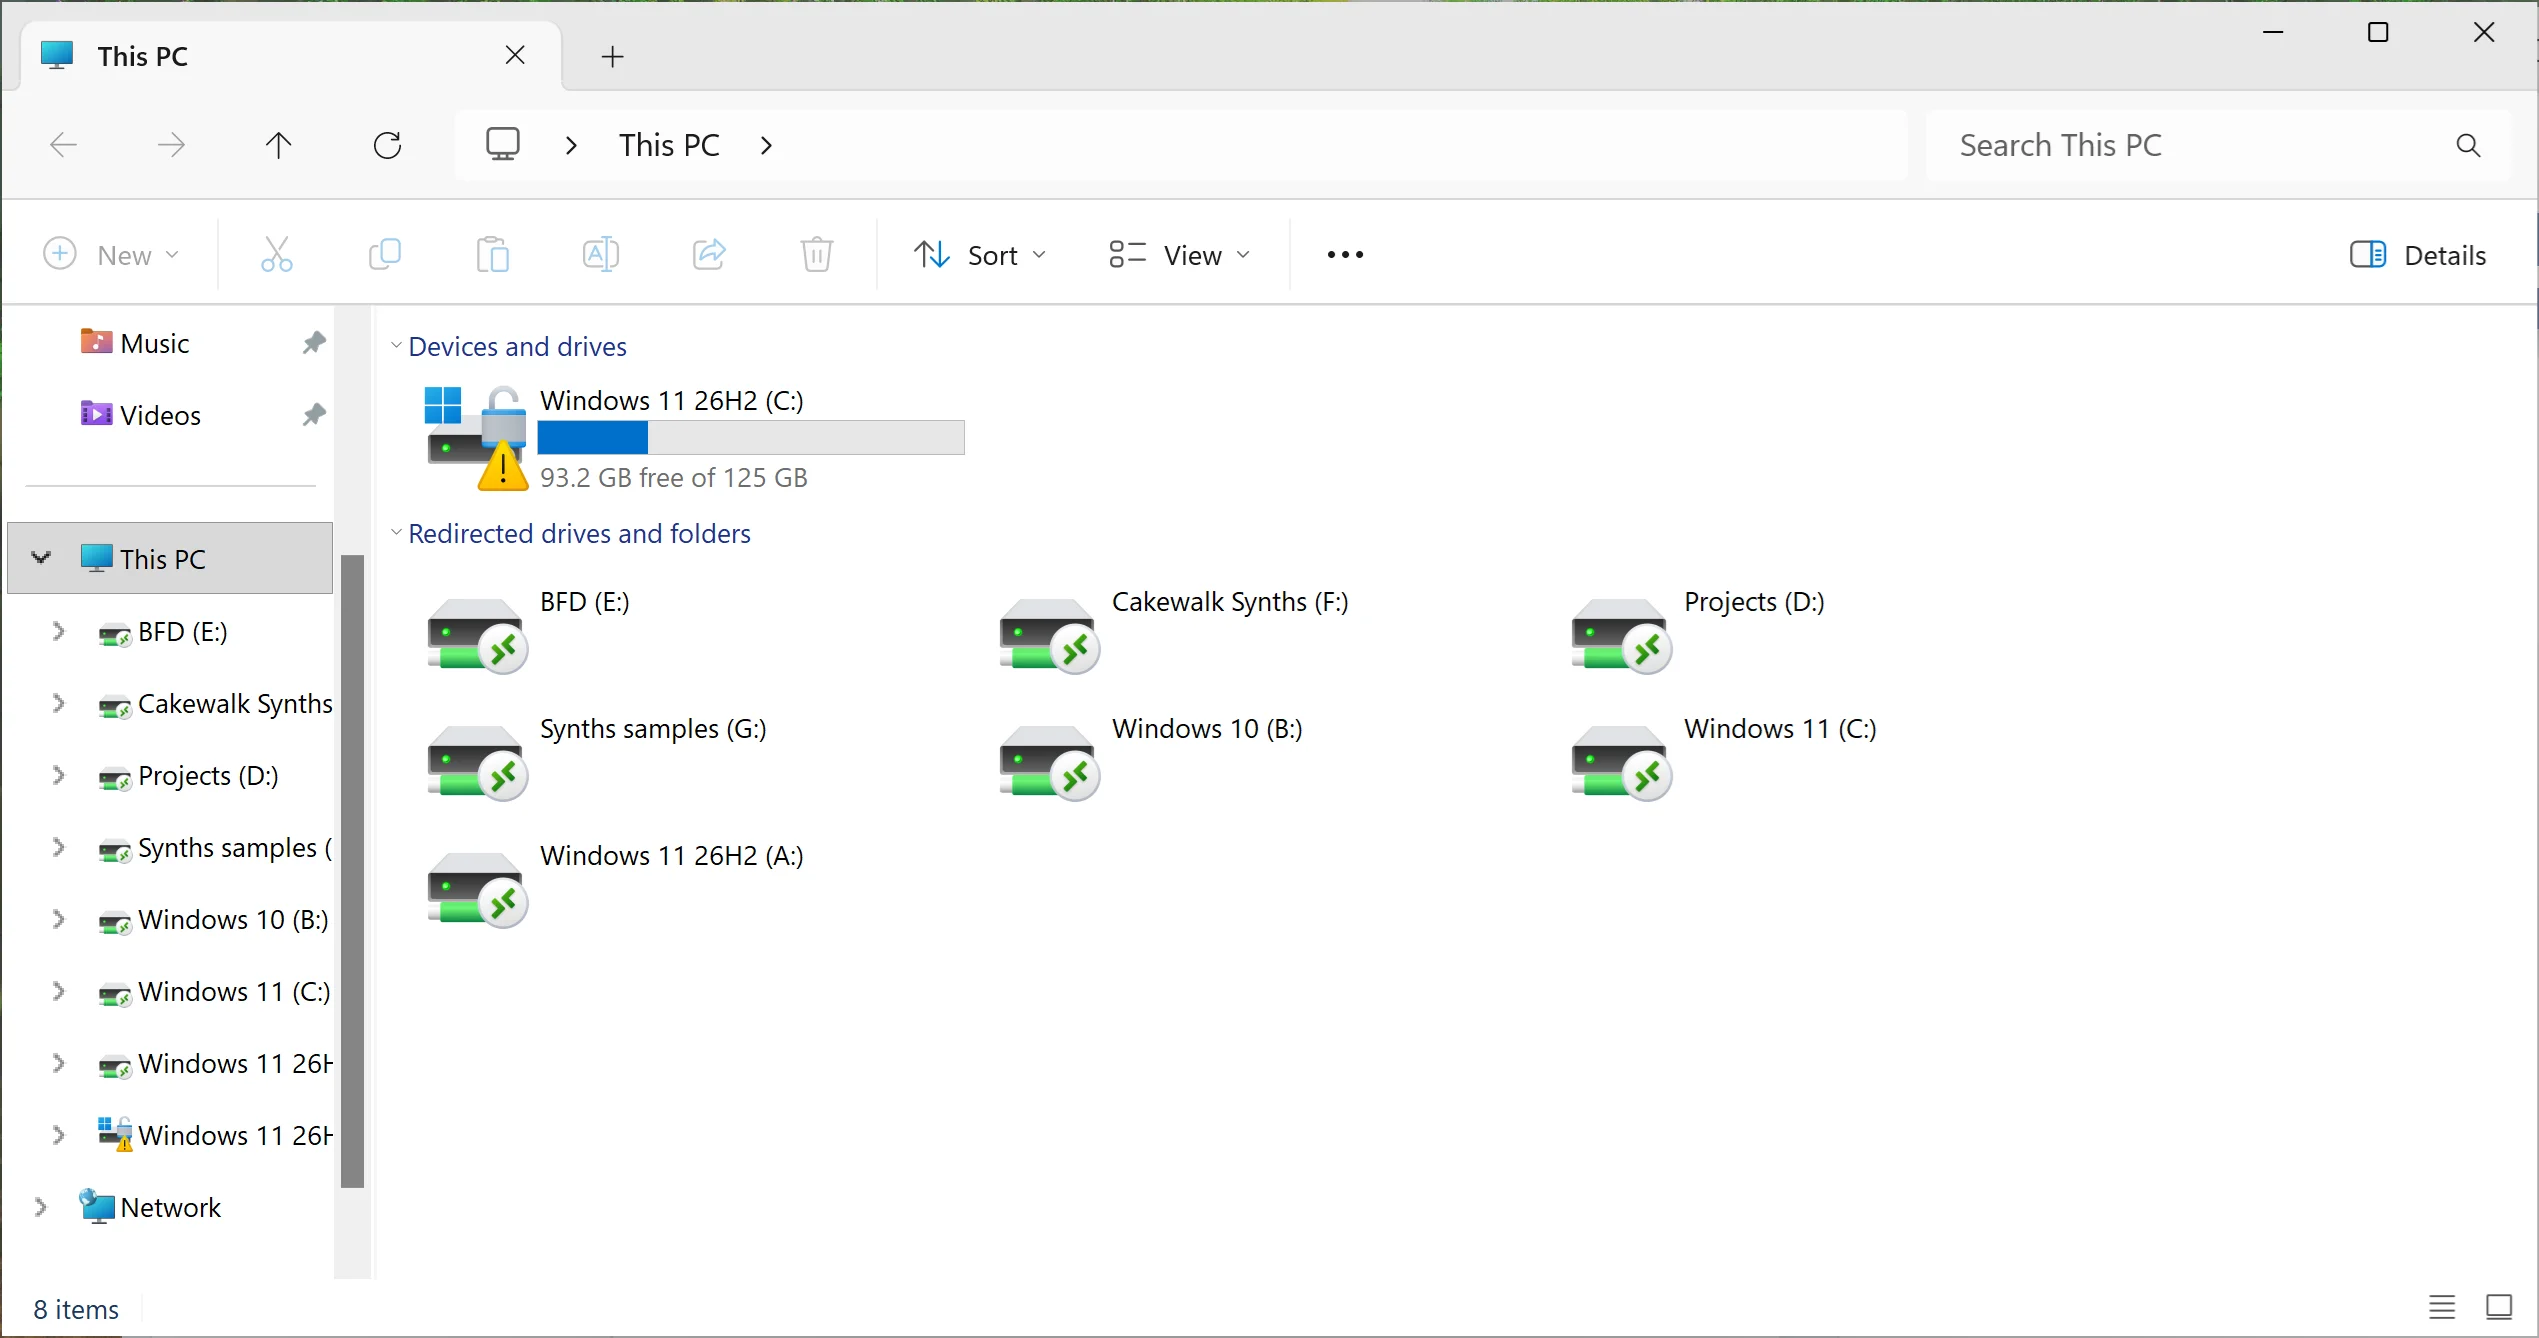The image size is (2539, 1338).
Task: Add a new tab with plus button
Action: pyautogui.click(x=613, y=57)
